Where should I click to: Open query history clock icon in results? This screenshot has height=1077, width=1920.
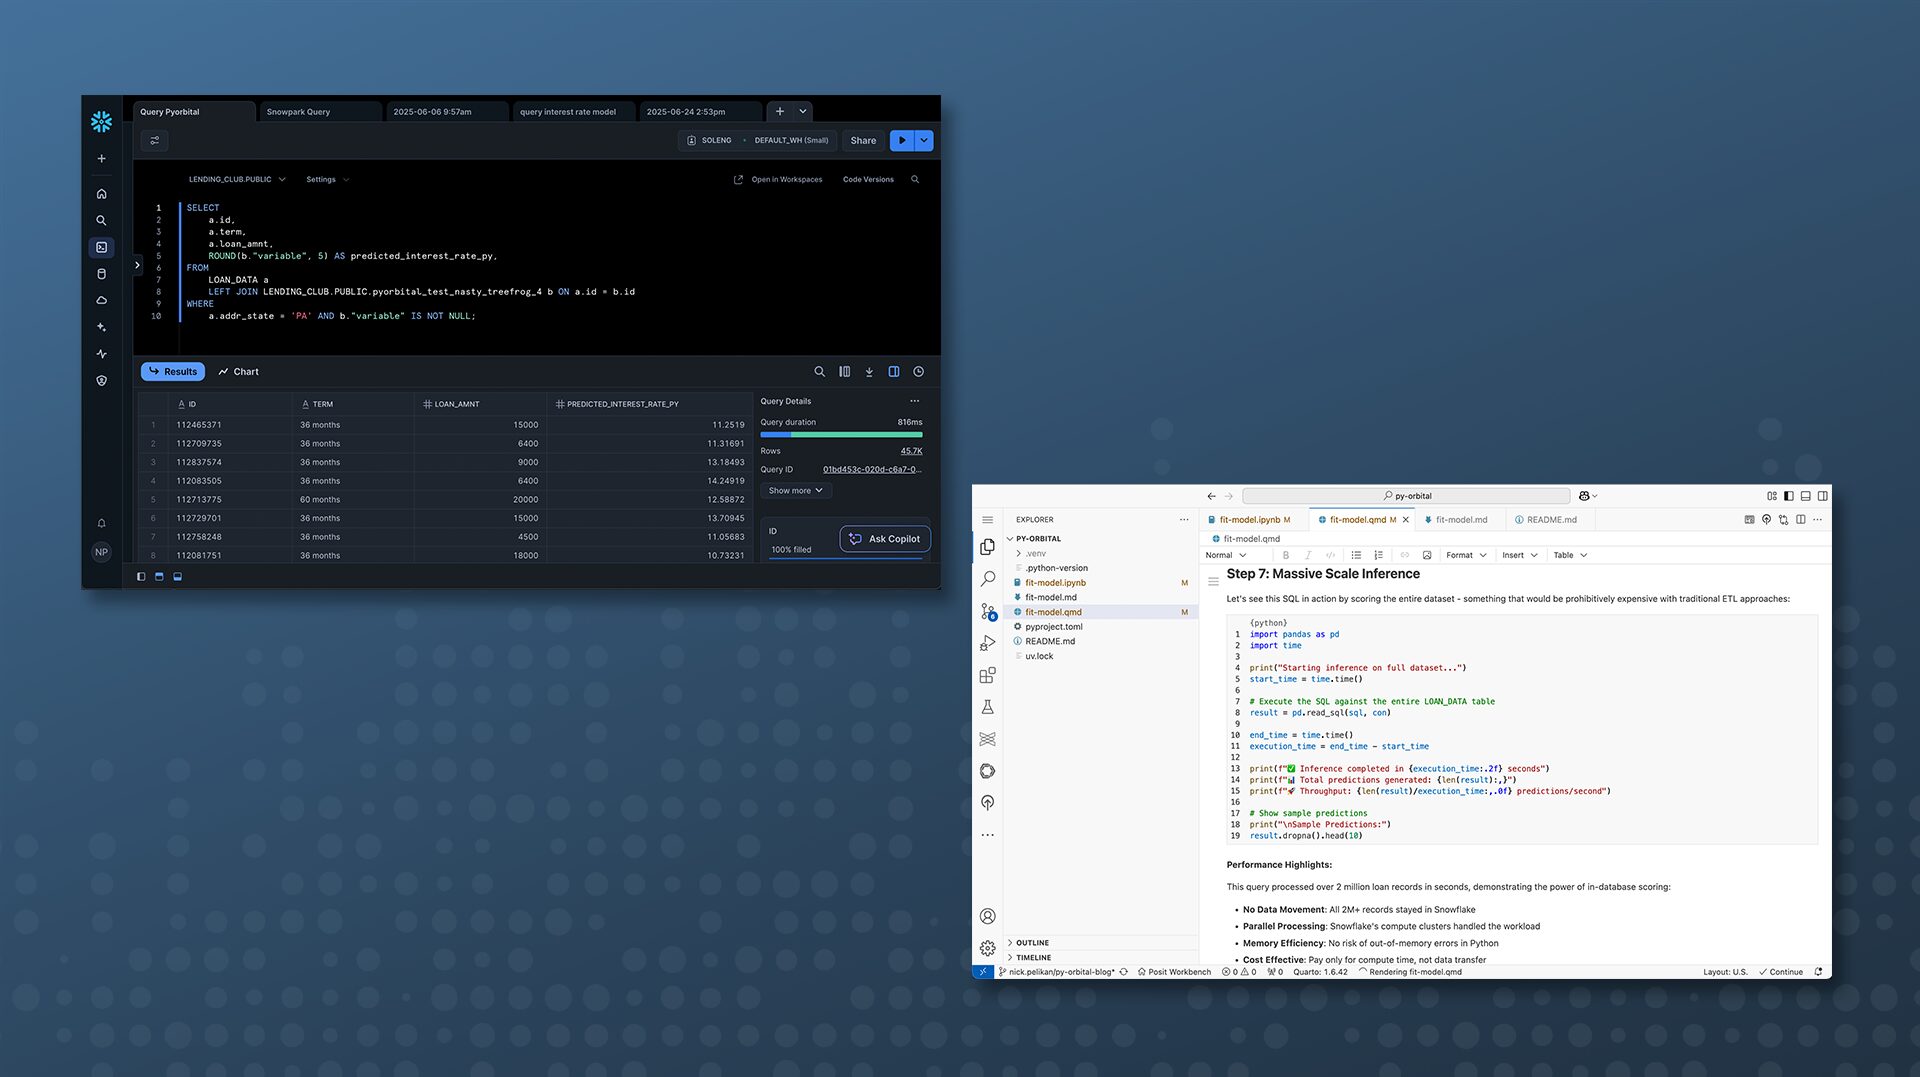coord(918,372)
